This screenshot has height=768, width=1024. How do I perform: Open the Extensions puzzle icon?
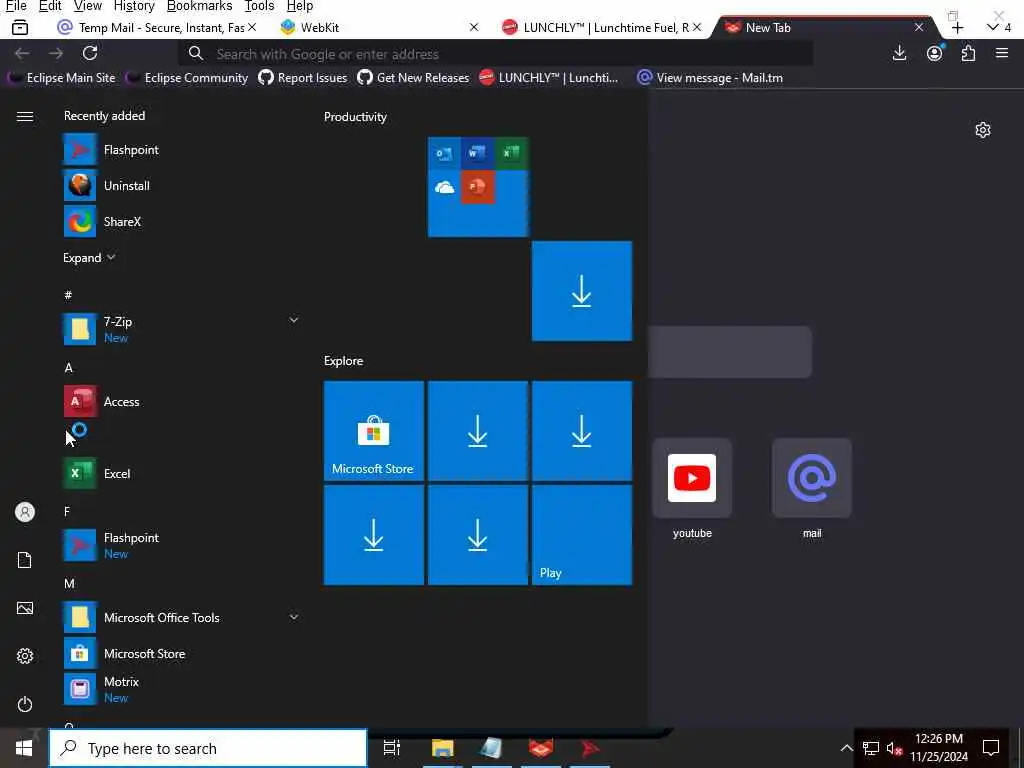[x=968, y=54]
